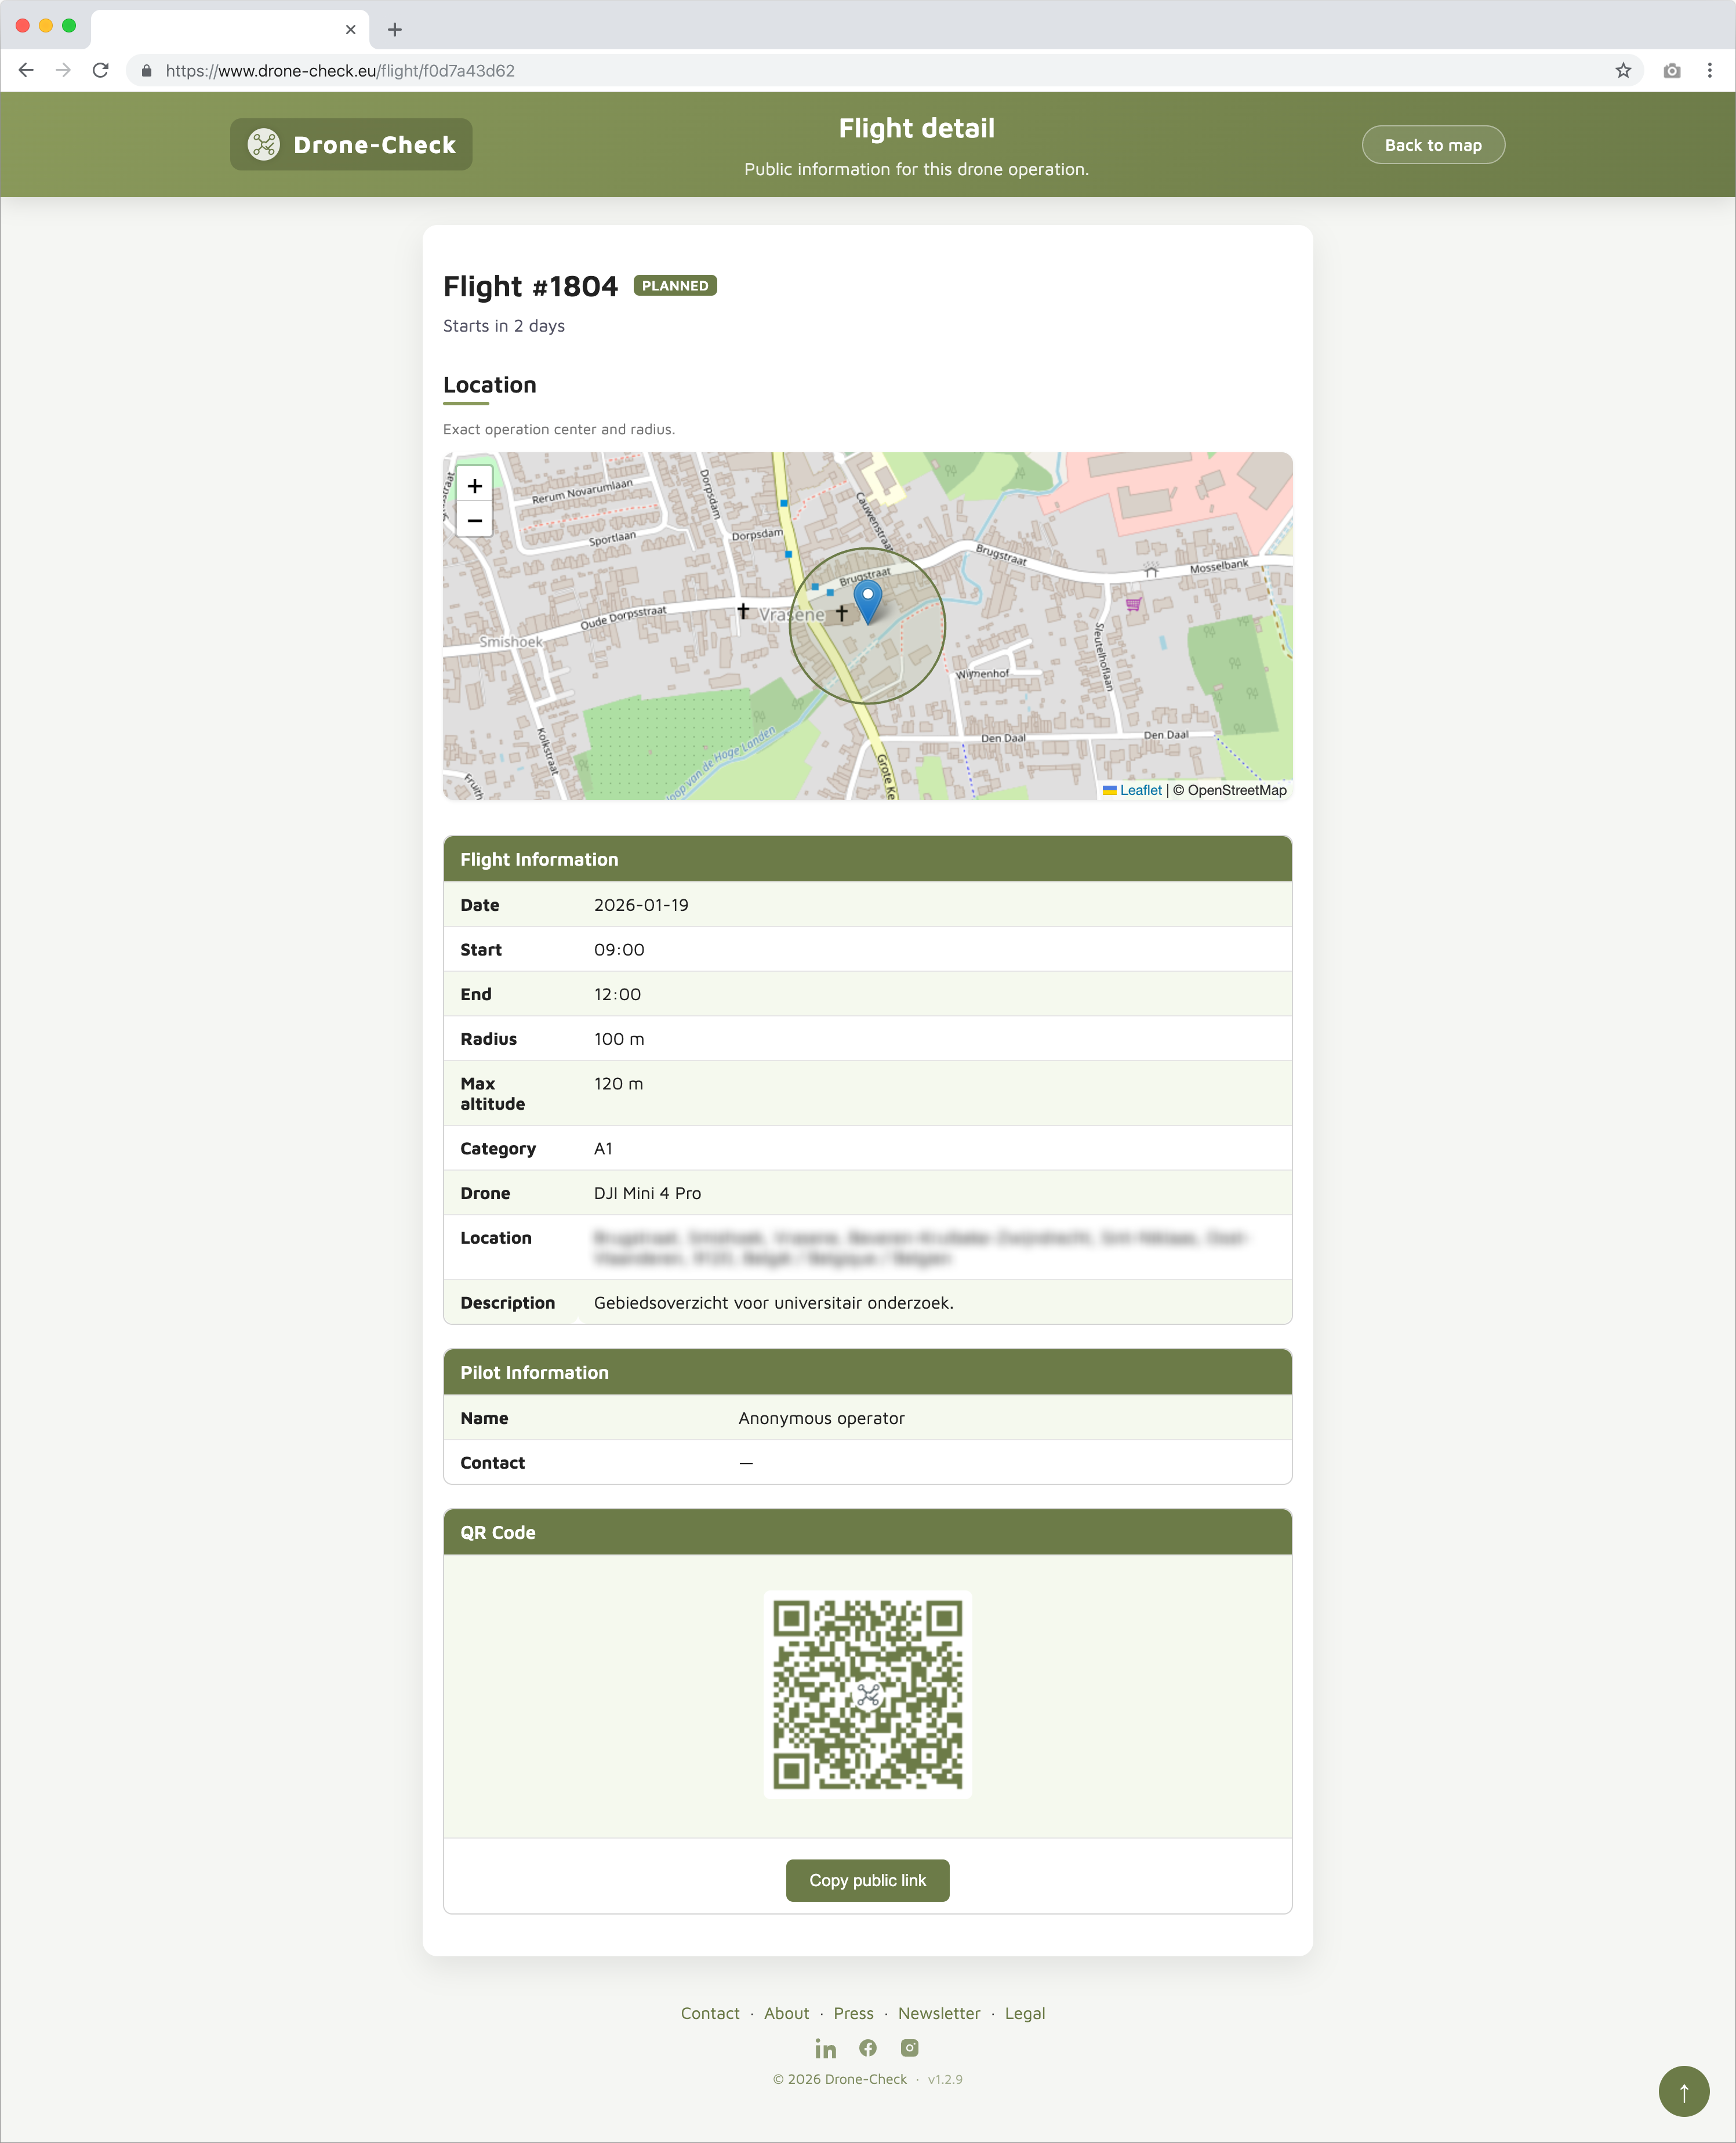Viewport: 1736px width, 2143px height.
Task: Open the LinkedIn footer icon
Action: pyautogui.click(x=825, y=2049)
